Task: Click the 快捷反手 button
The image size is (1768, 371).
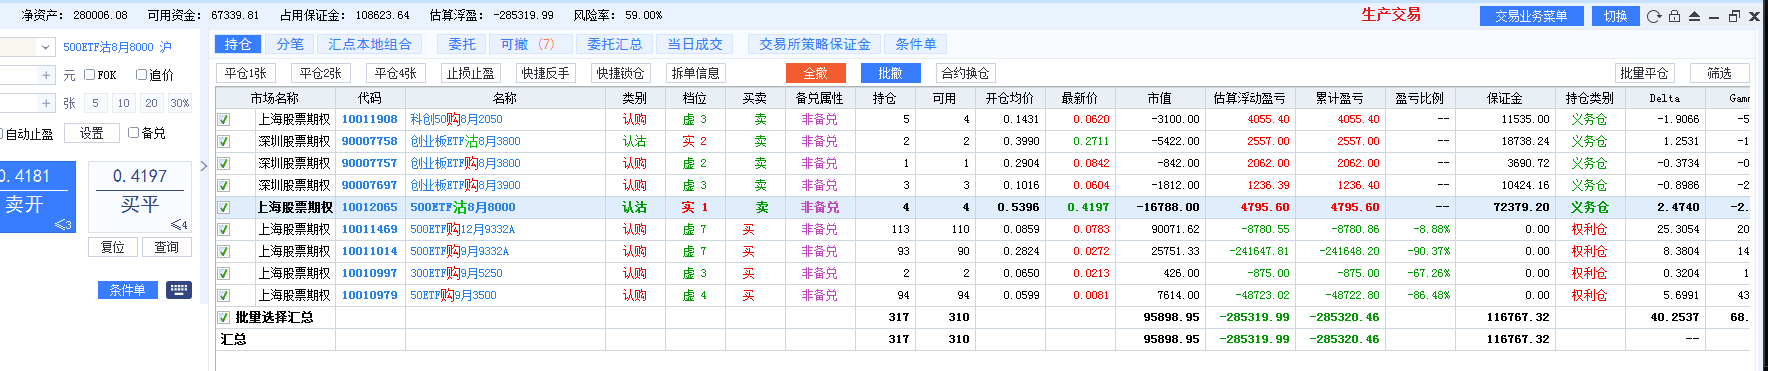Action: click(x=546, y=73)
